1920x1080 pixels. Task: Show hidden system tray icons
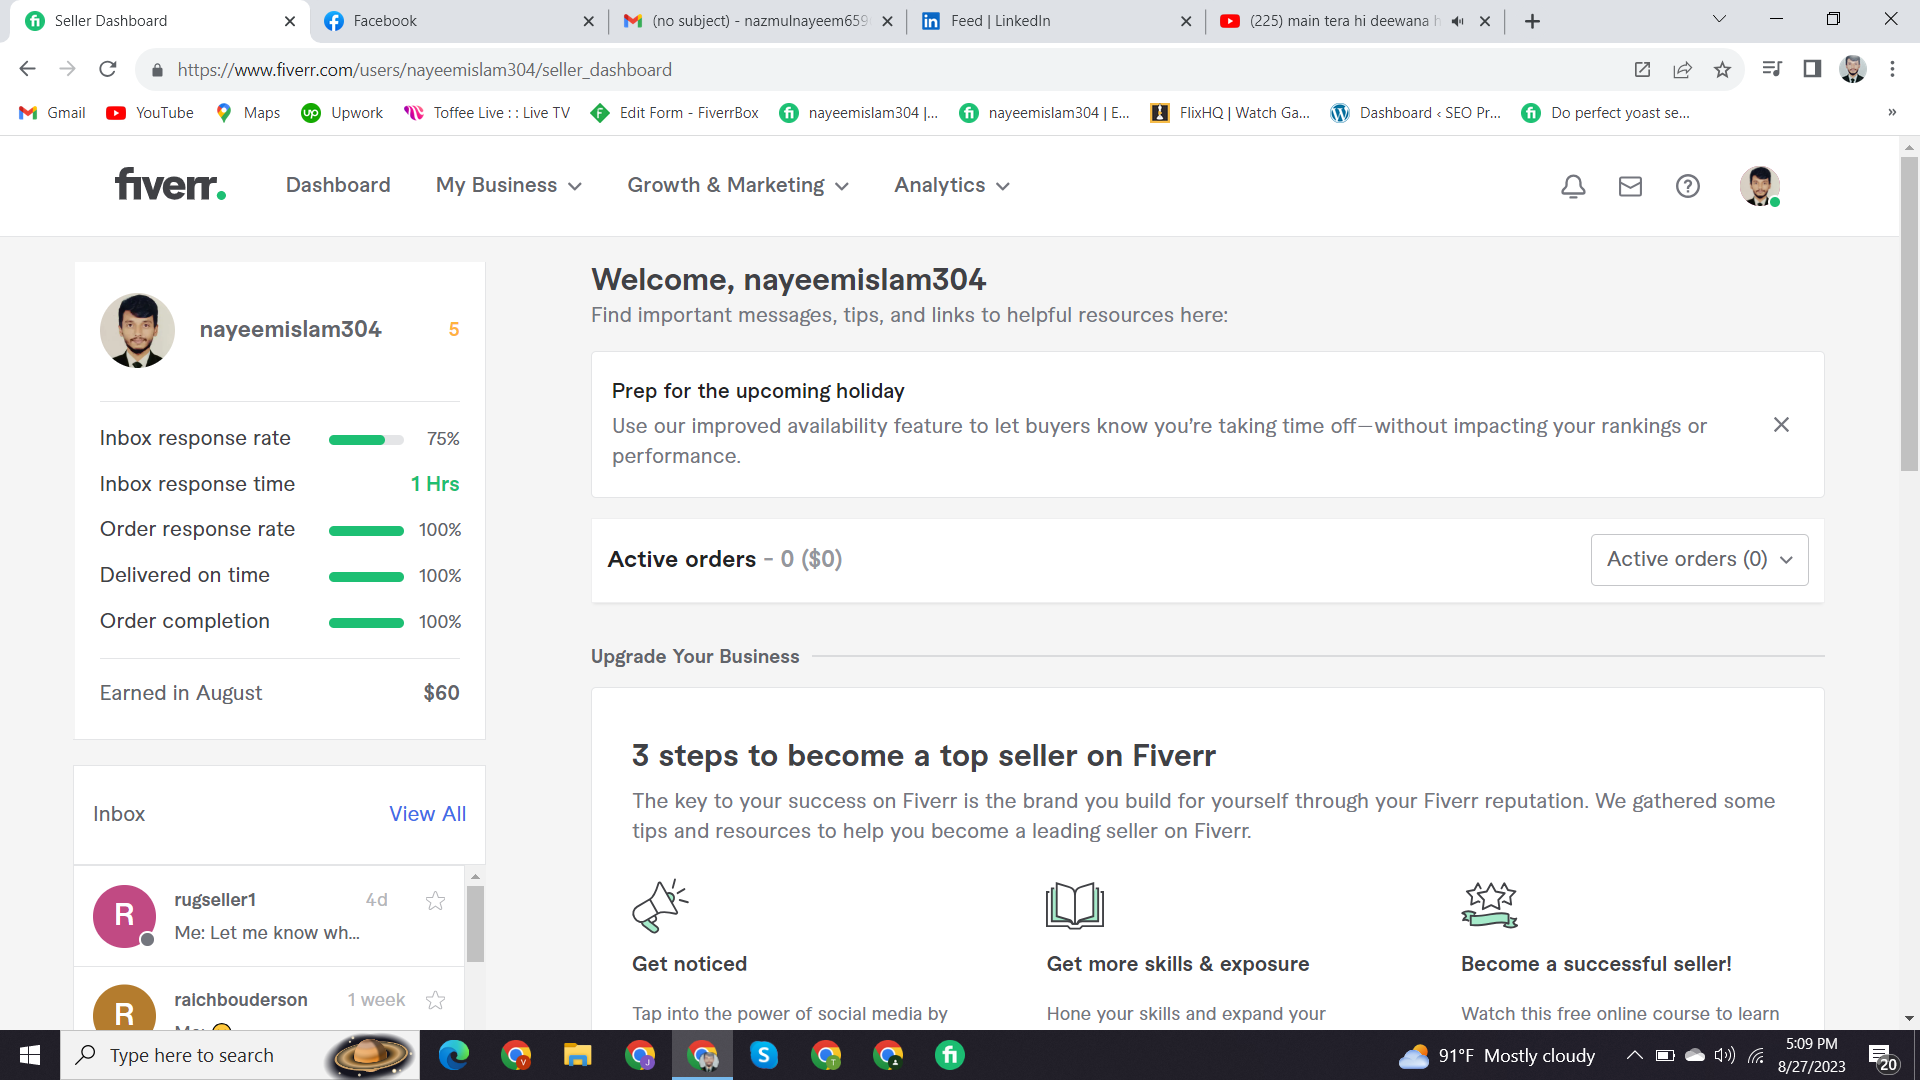coord(1634,1055)
